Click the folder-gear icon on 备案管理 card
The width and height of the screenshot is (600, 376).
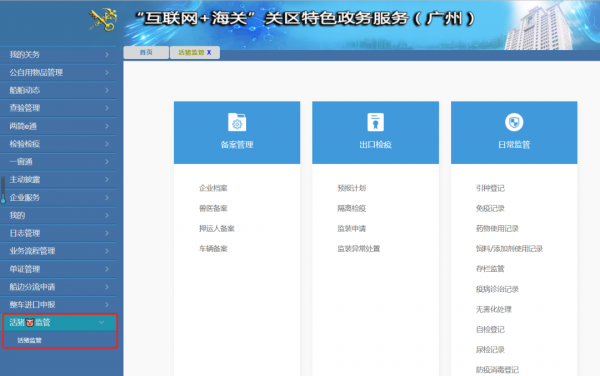[x=237, y=122]
